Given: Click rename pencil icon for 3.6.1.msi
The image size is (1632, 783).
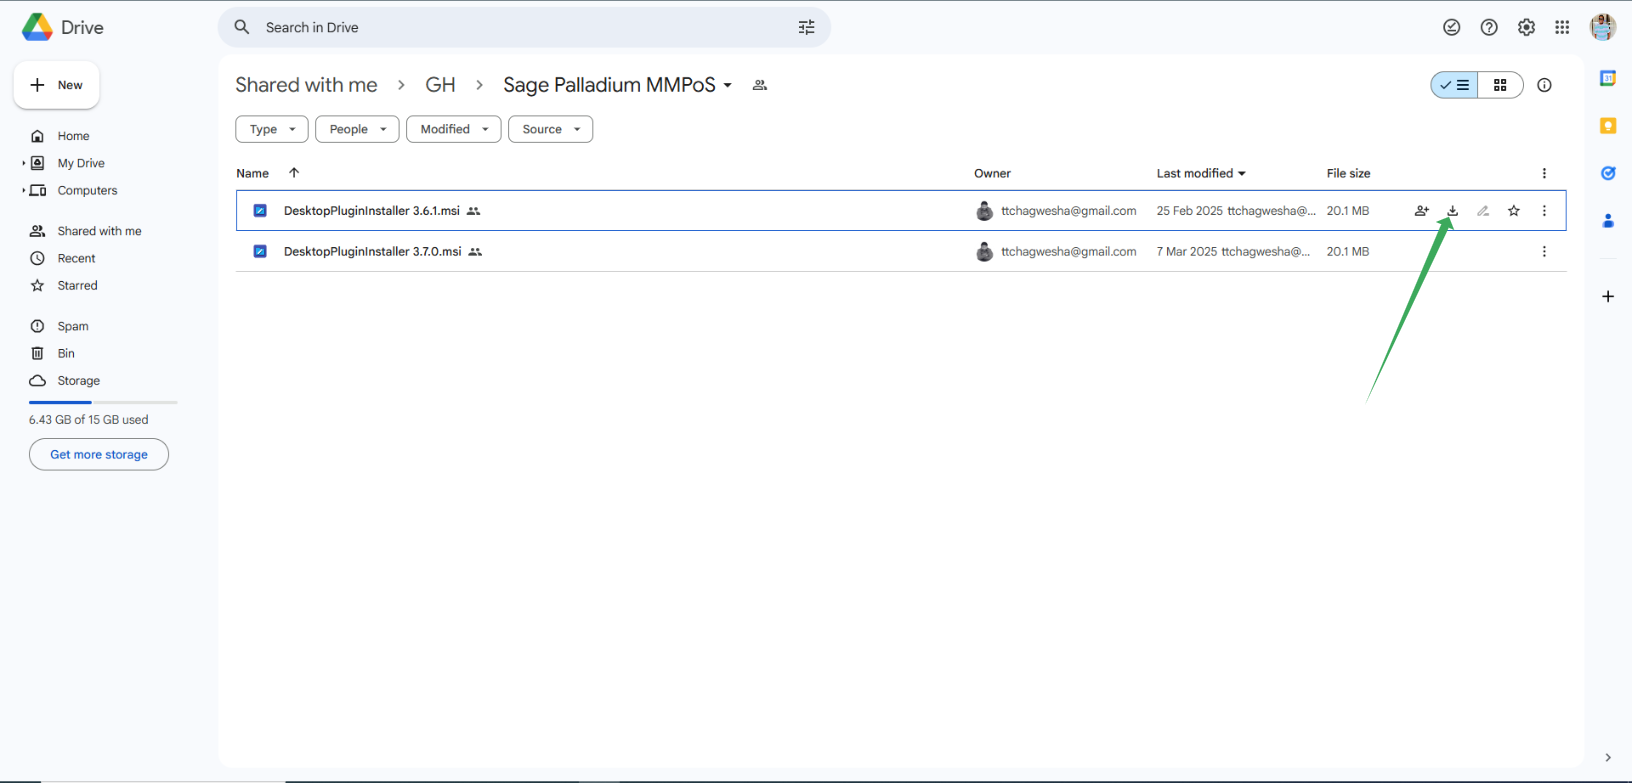Looking at the screenshot, I should [x=1483, y=211].
